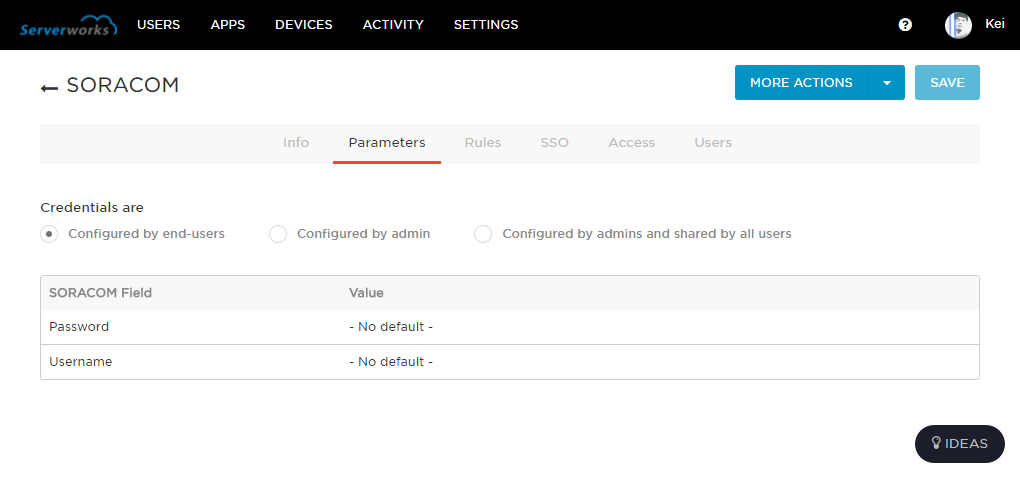Open the SETTINGS menu
The width and height of the screenshot is (1020, 478).
[486, 25]
